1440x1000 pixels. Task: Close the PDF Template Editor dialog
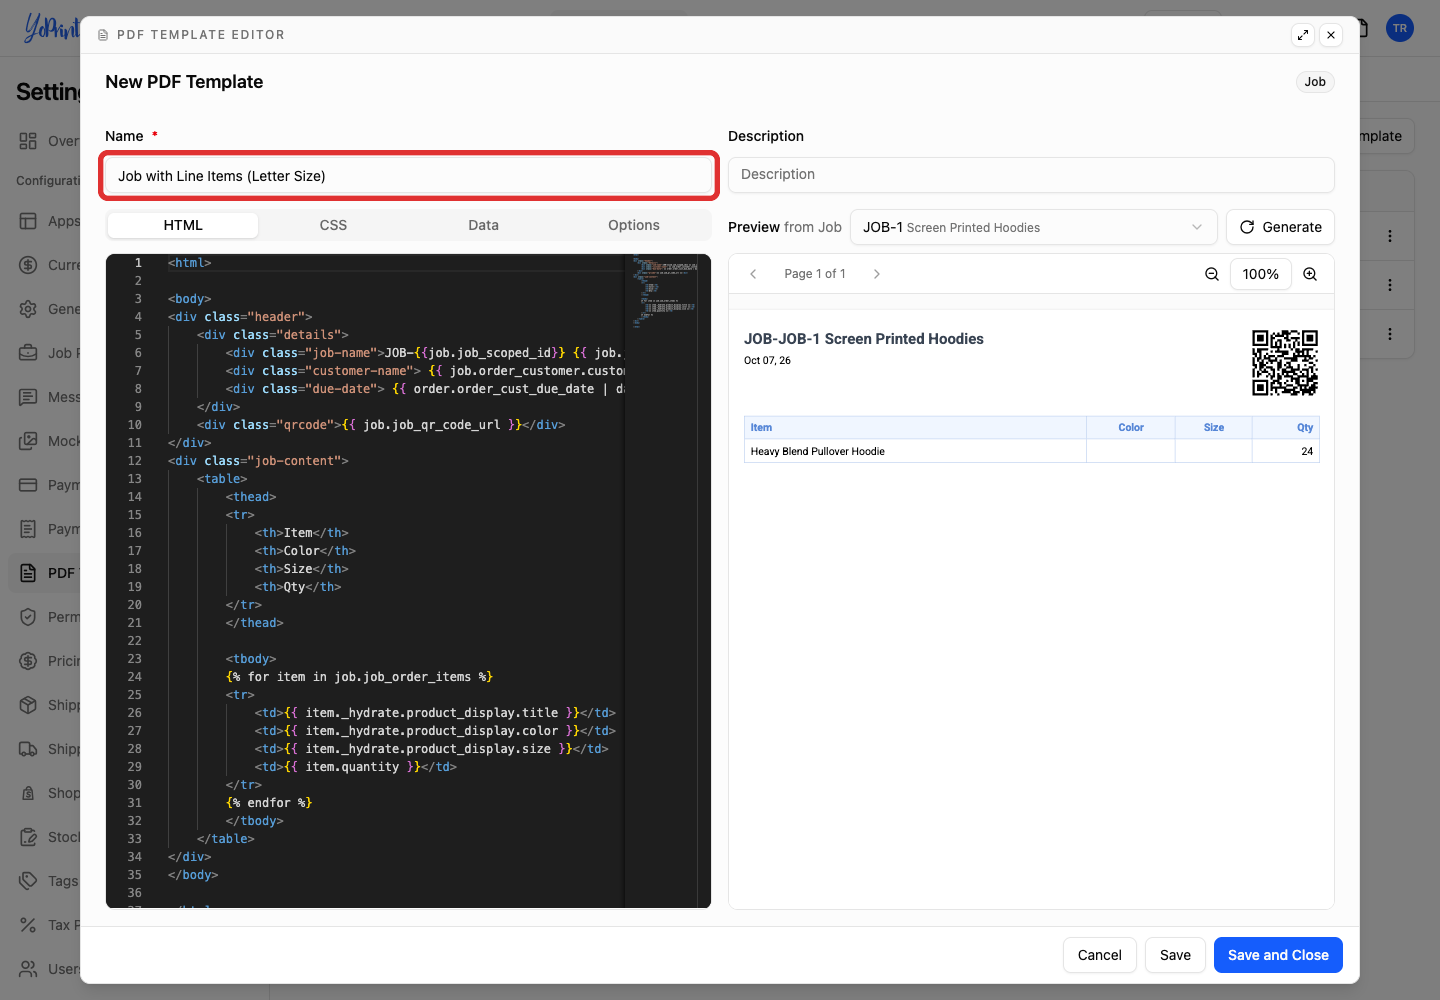coord(1331,35)
